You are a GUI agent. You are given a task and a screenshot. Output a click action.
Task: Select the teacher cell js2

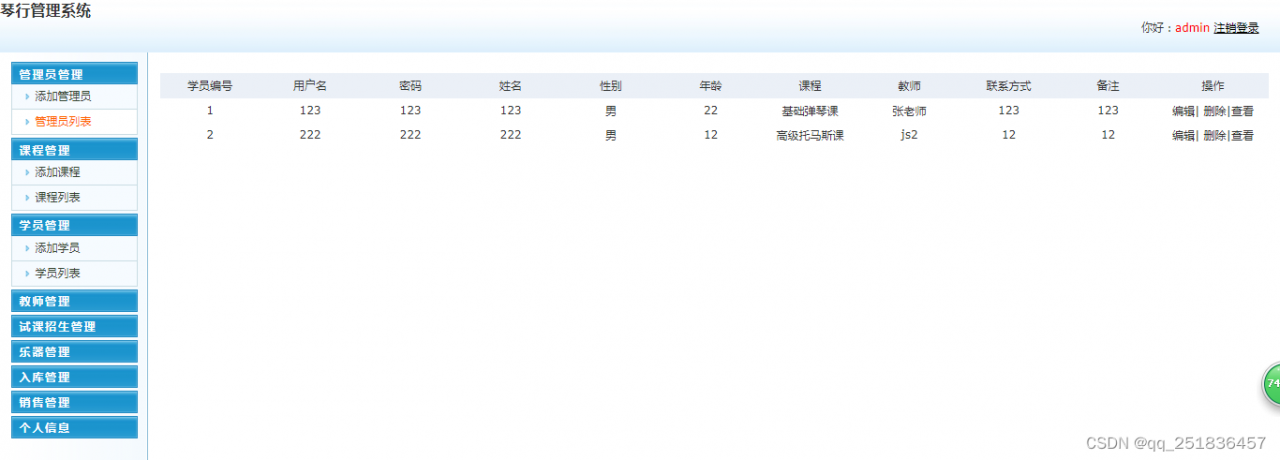pos(909,136)
